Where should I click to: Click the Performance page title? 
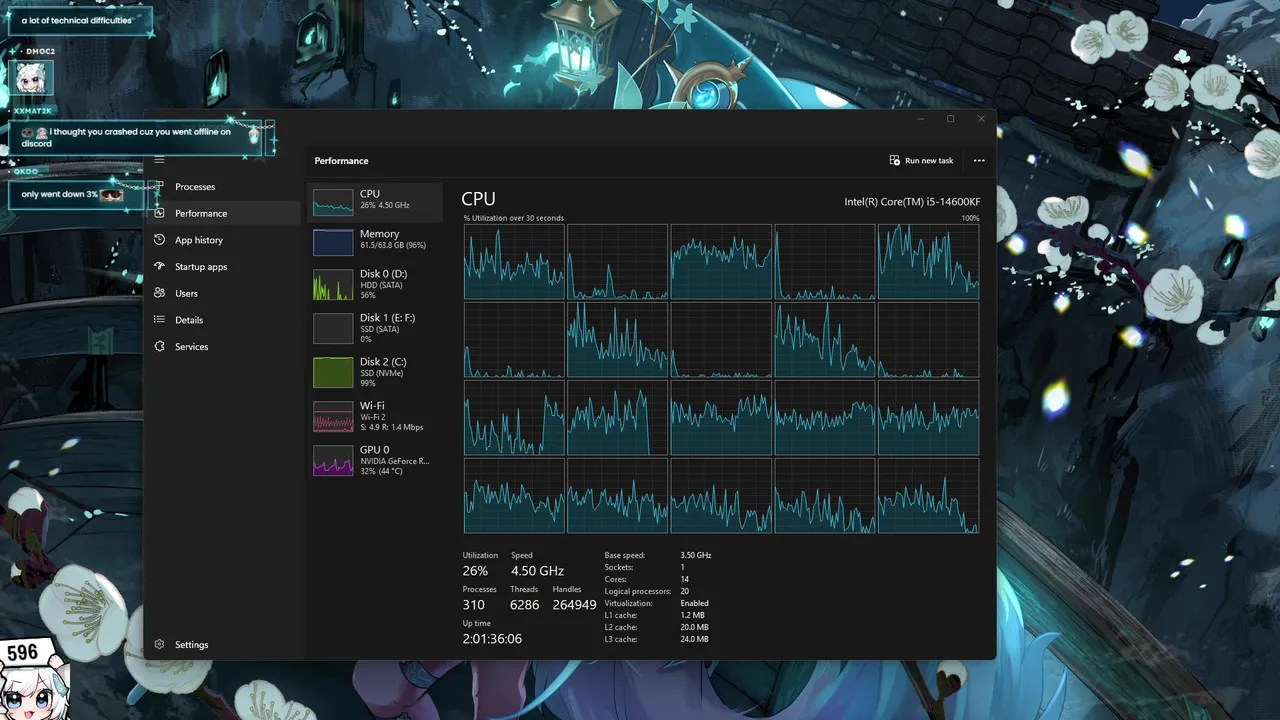click(x=341, y=161)
